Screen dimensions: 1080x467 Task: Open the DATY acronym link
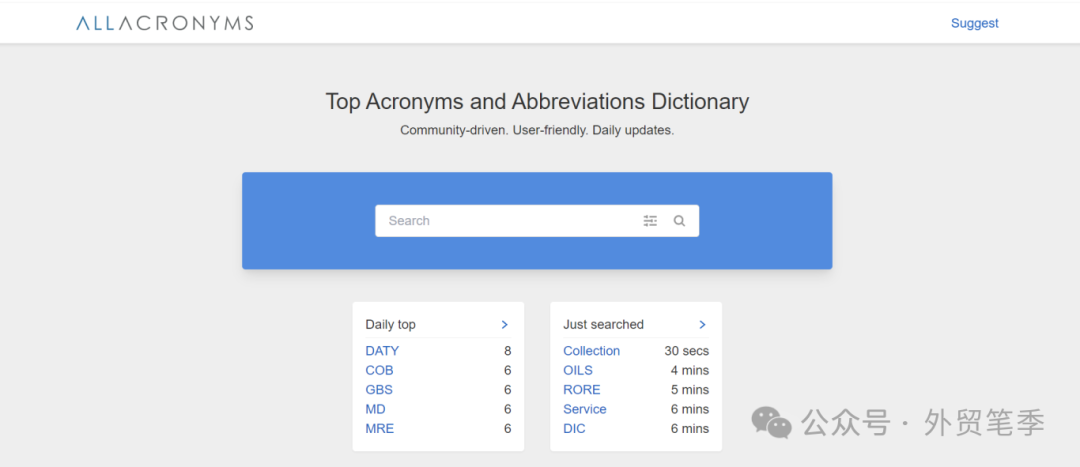tap(382, 351)
